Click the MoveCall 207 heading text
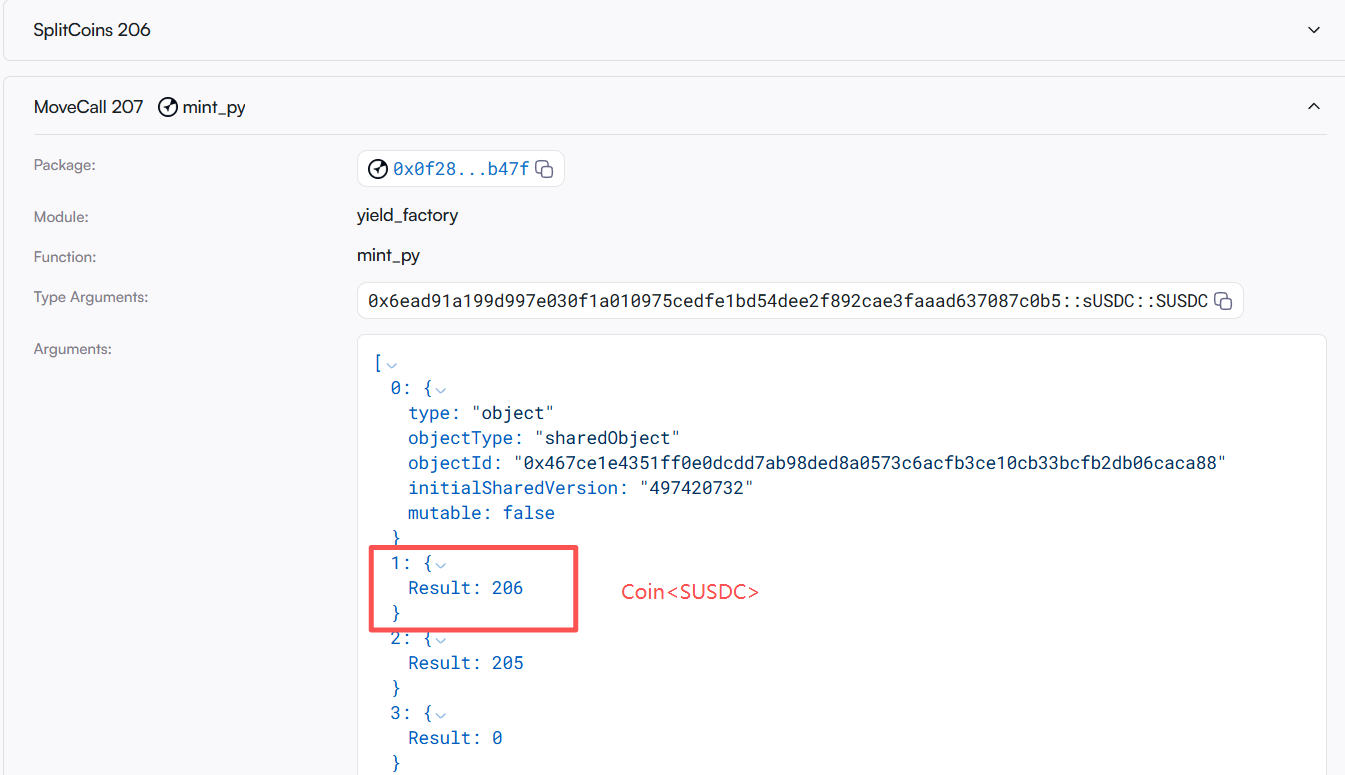This screenshot has height=775, width=1345. pyautogui.click(x=89, y=107)
